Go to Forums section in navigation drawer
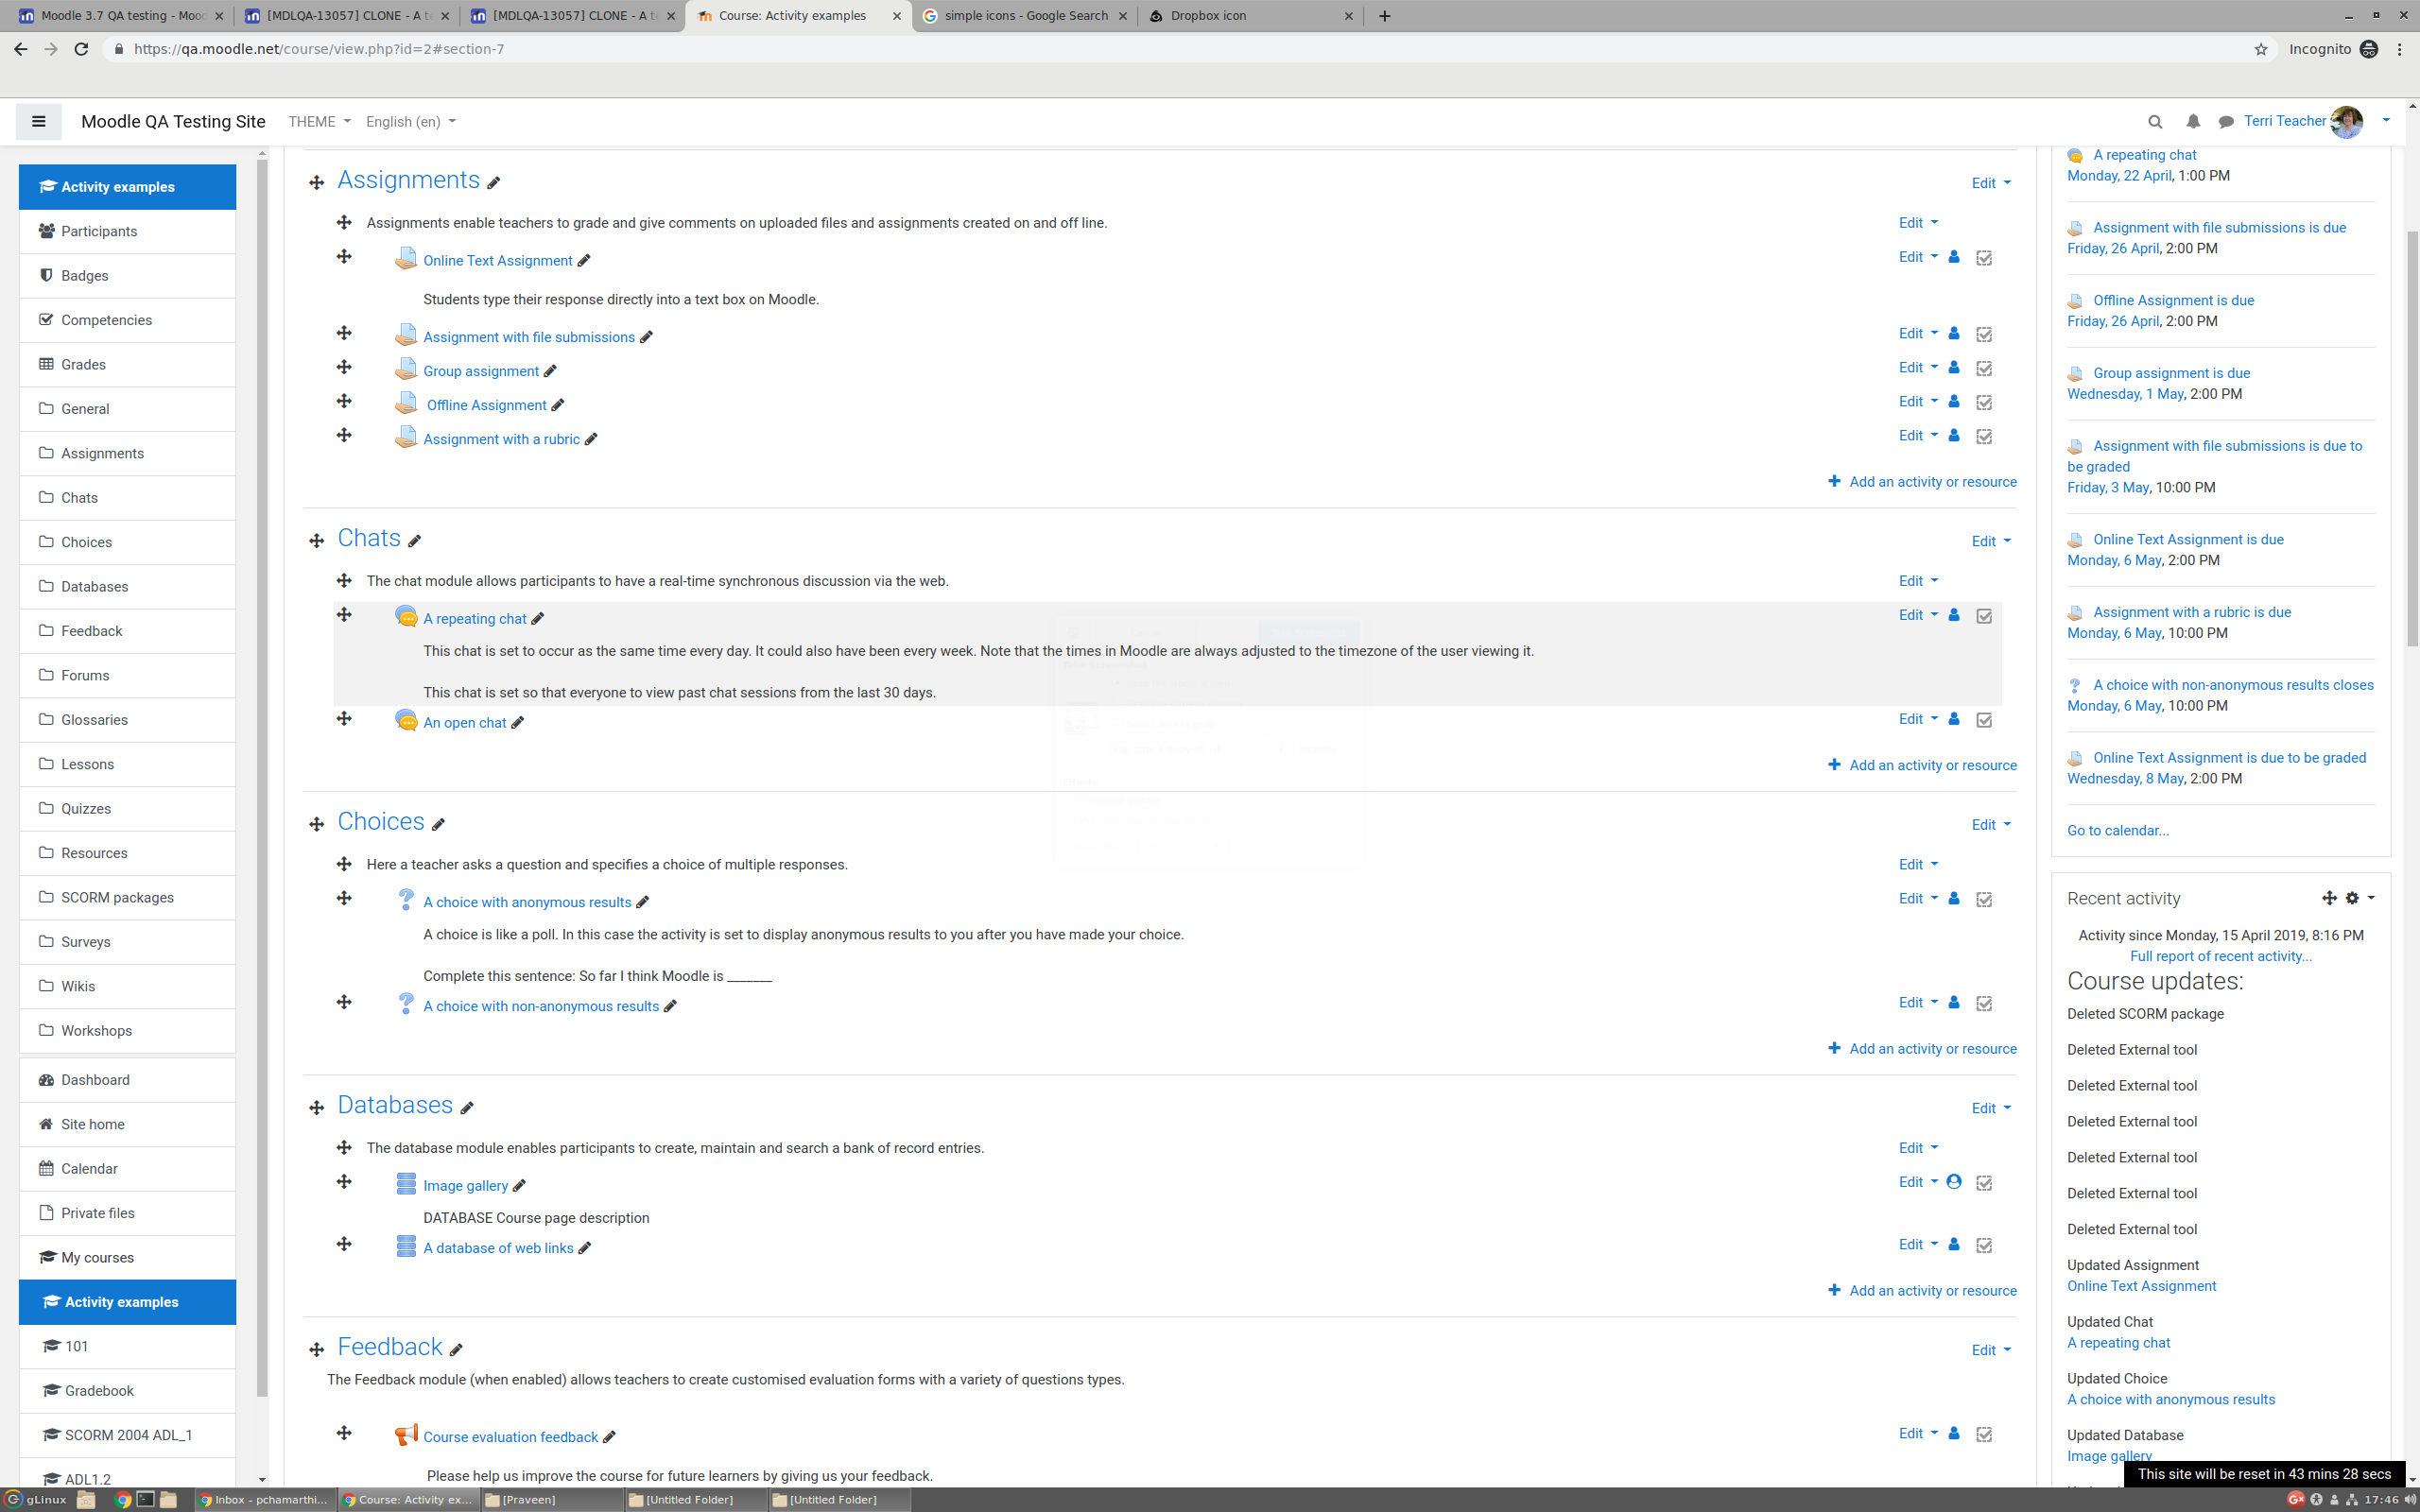This screenshot has width=2420, height=1512. click(x=127, y=675)
